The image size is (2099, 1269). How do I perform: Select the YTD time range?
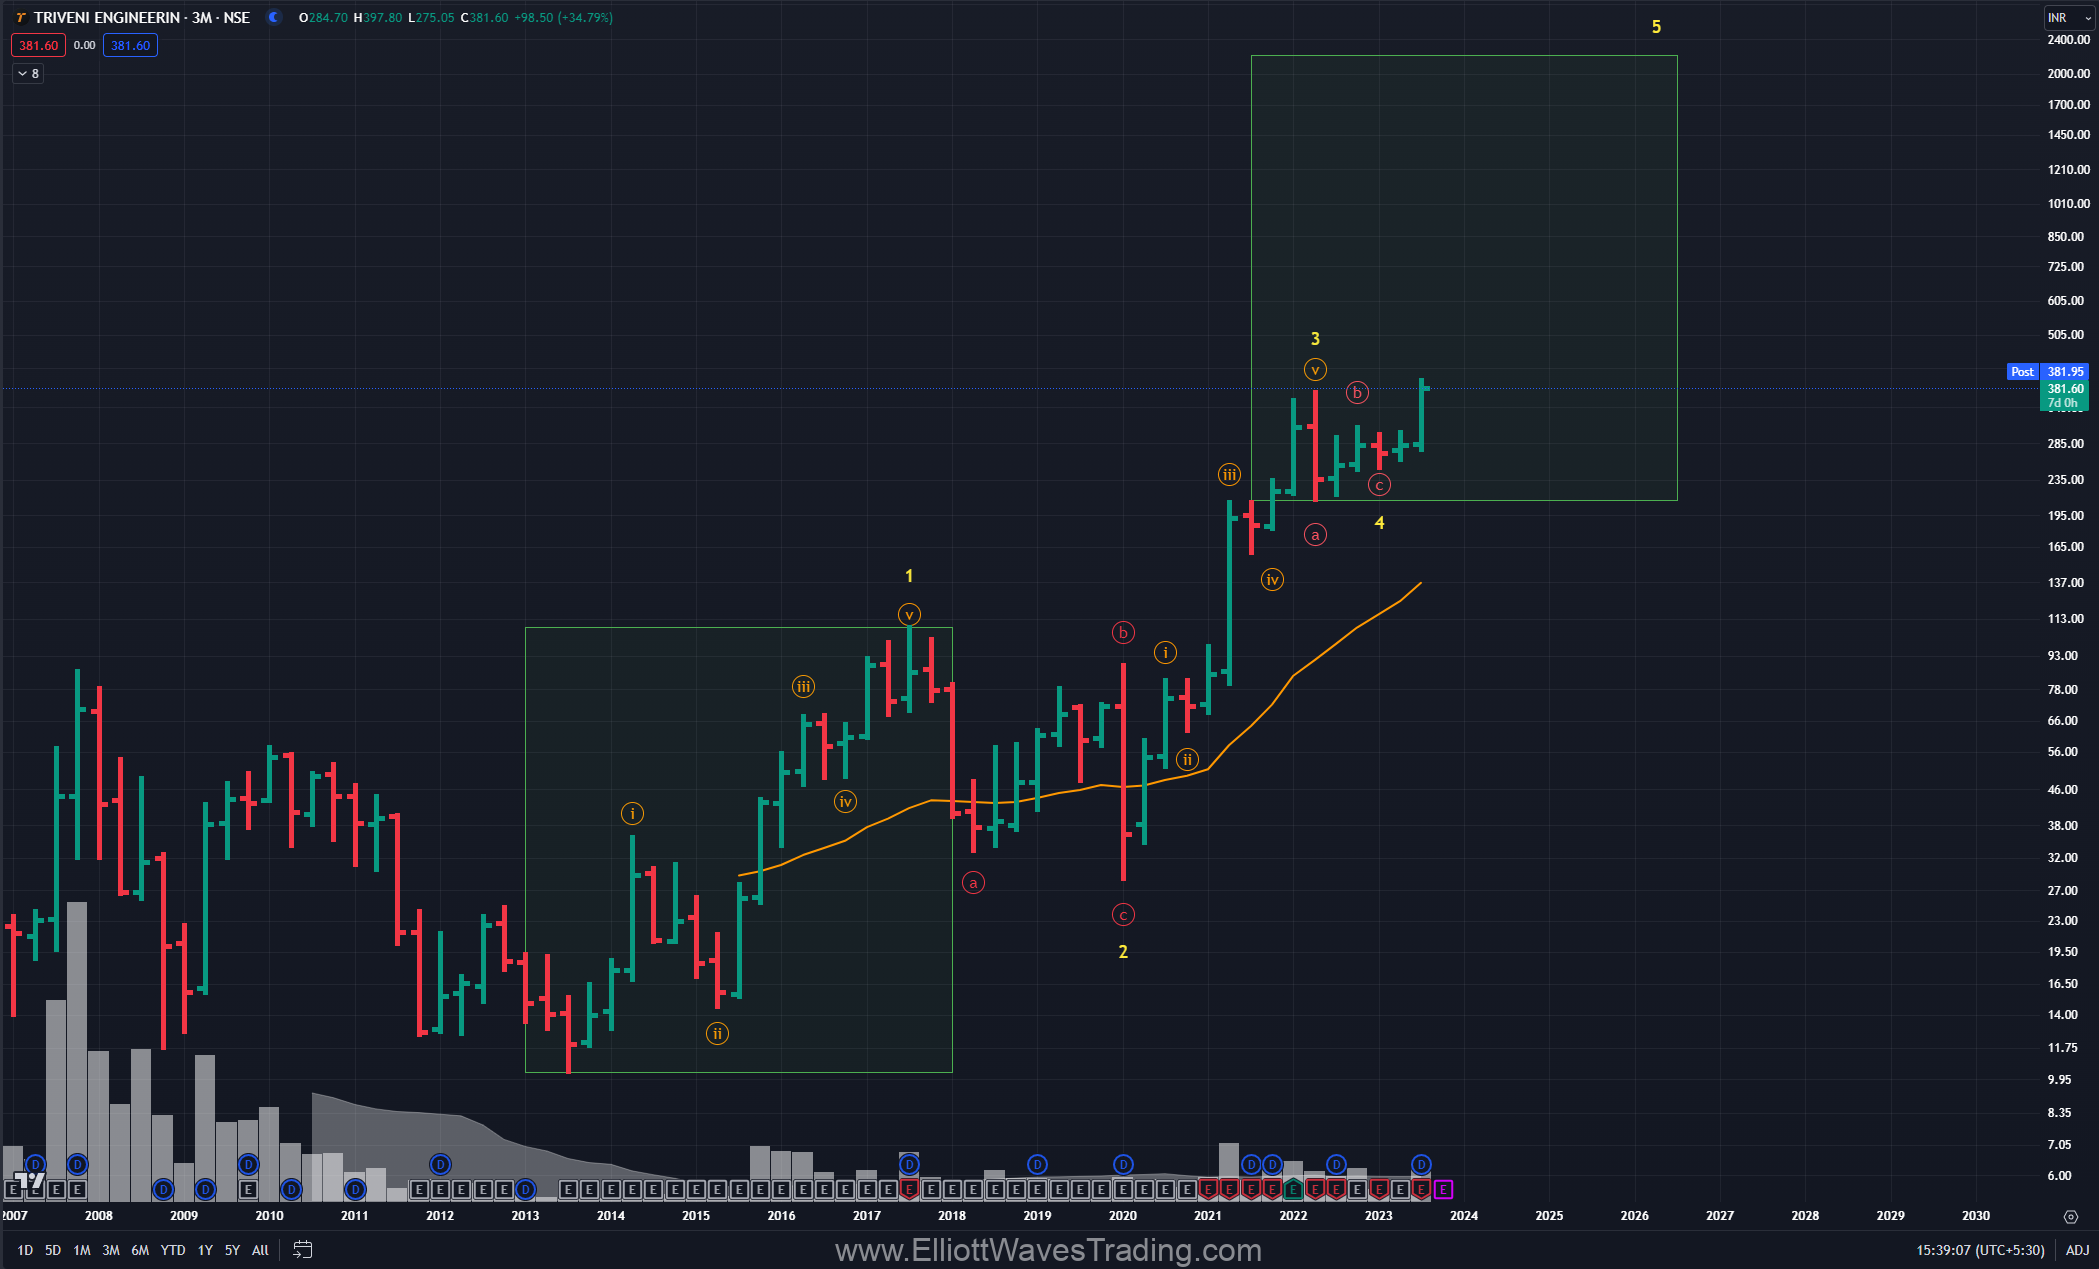173,1250
